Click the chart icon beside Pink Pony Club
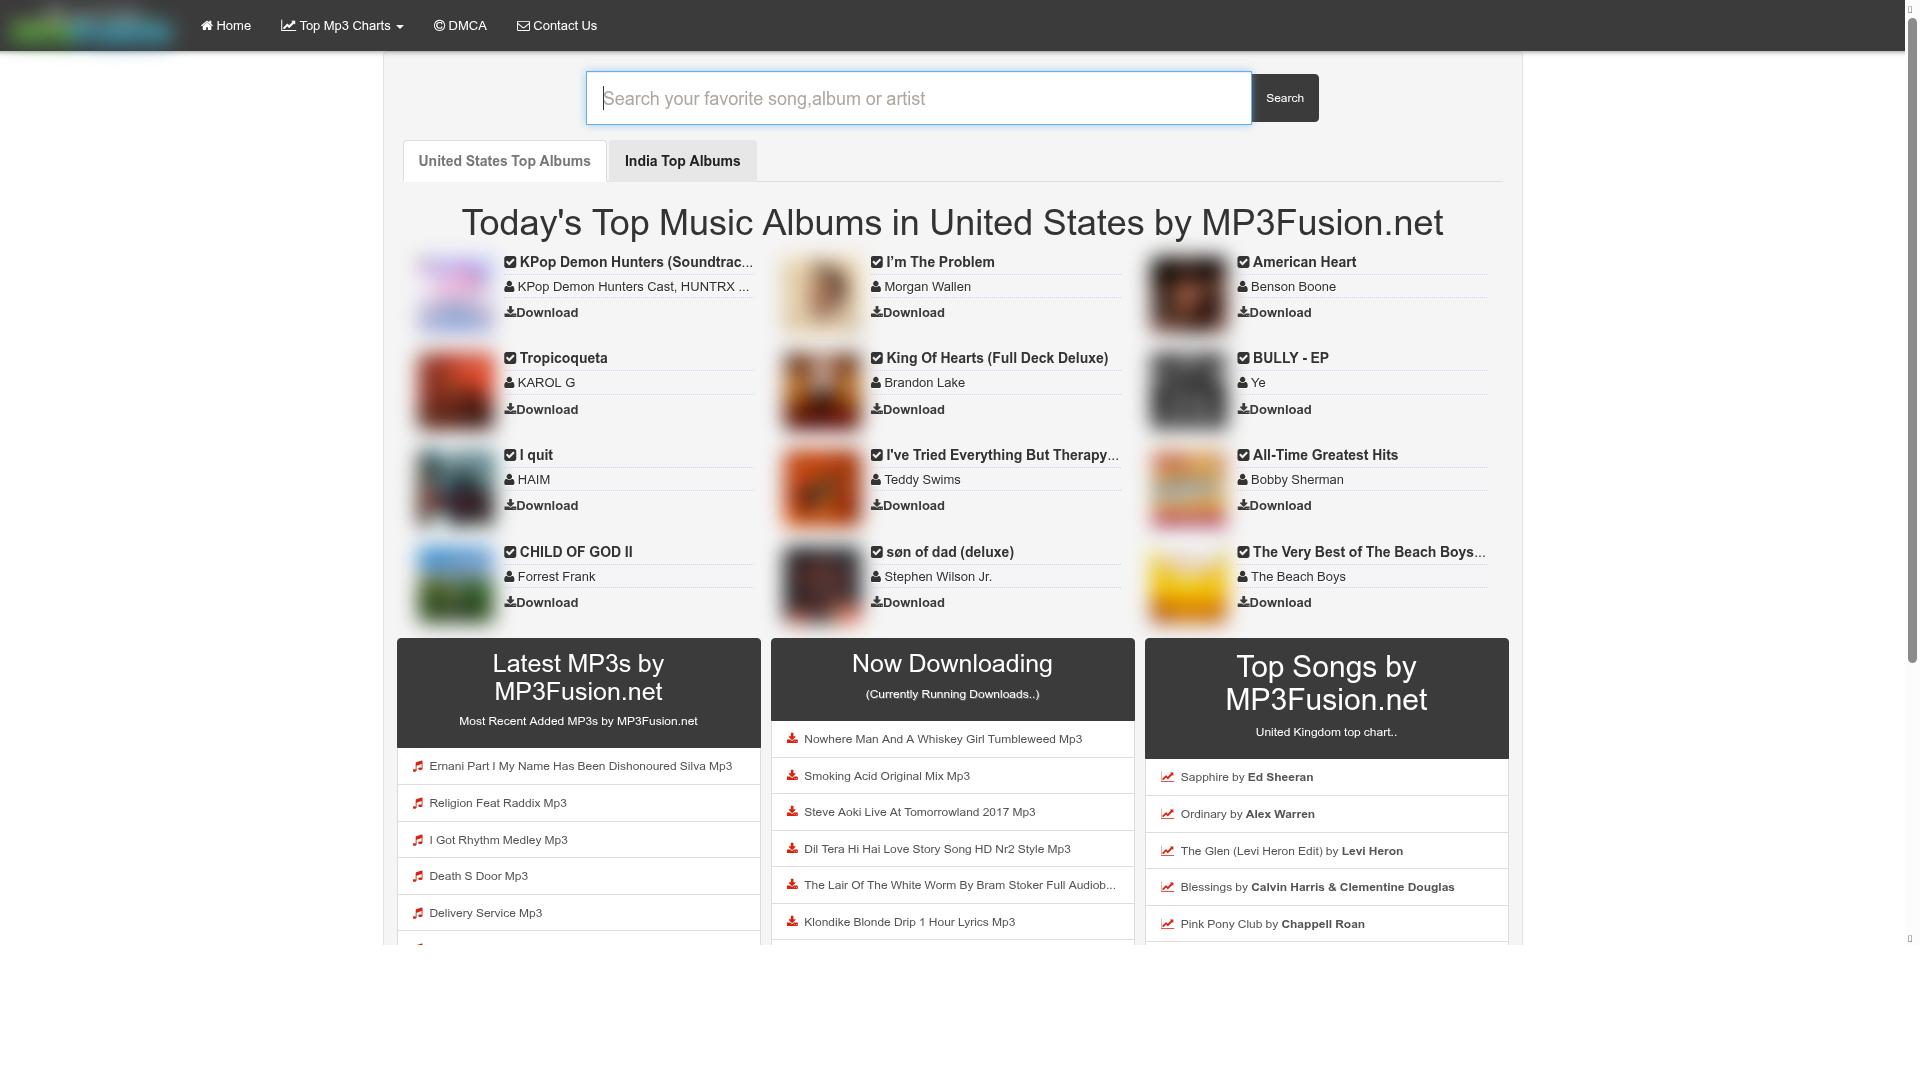 1167,923
